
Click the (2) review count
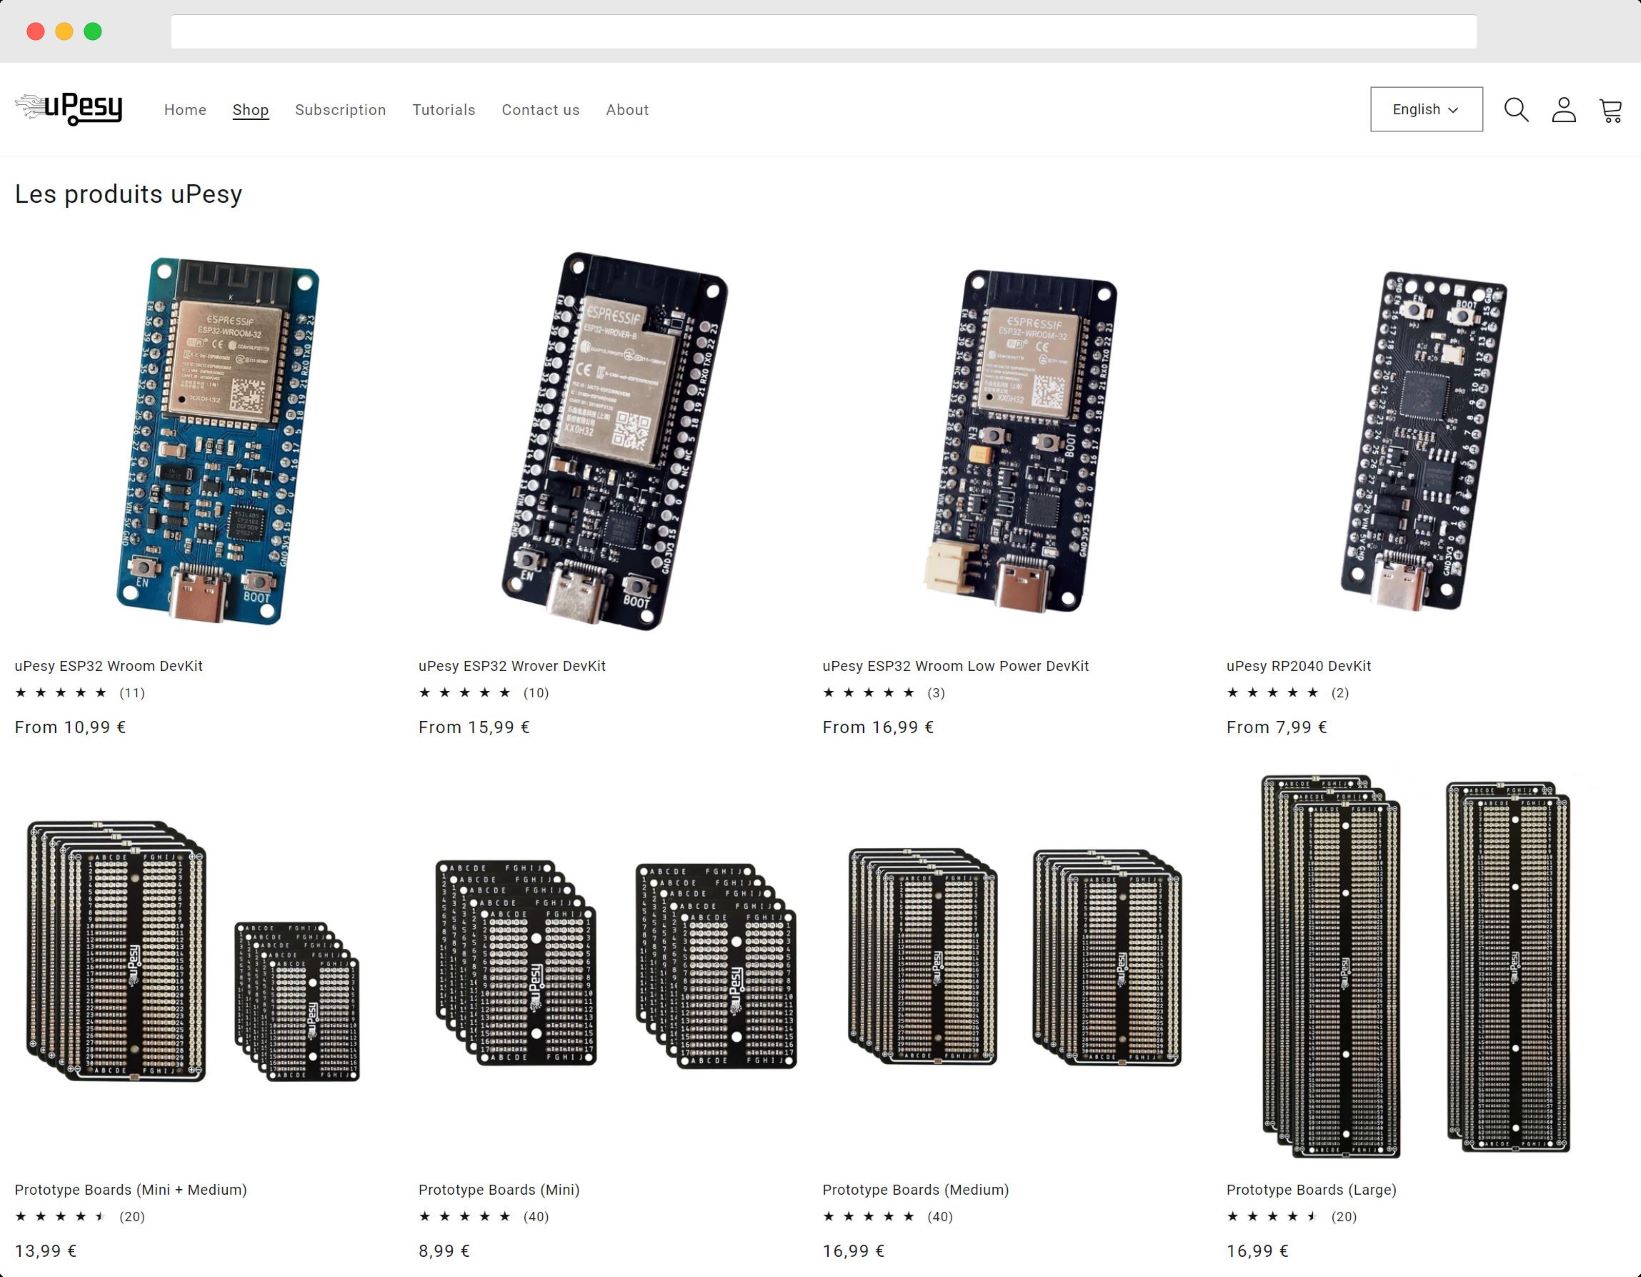1340,693
